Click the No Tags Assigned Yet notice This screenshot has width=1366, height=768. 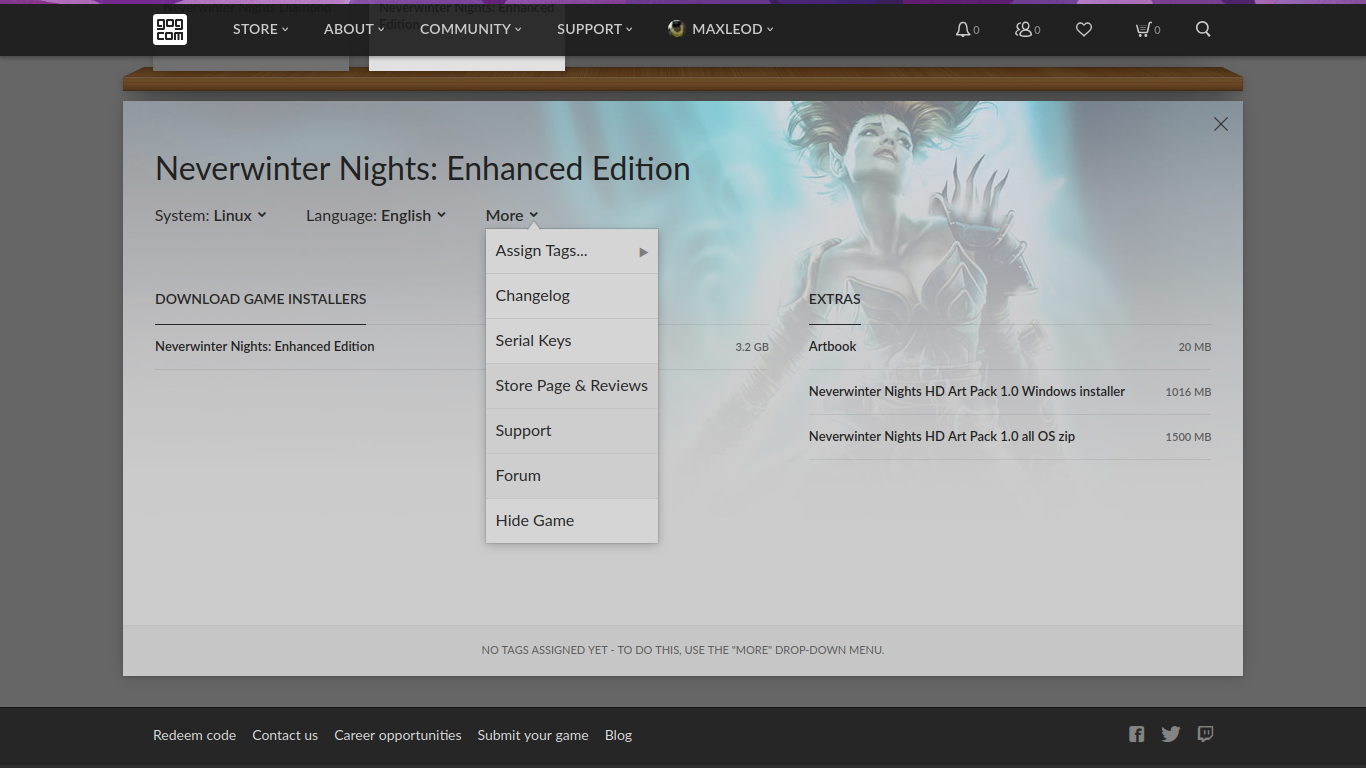point(683,650)
